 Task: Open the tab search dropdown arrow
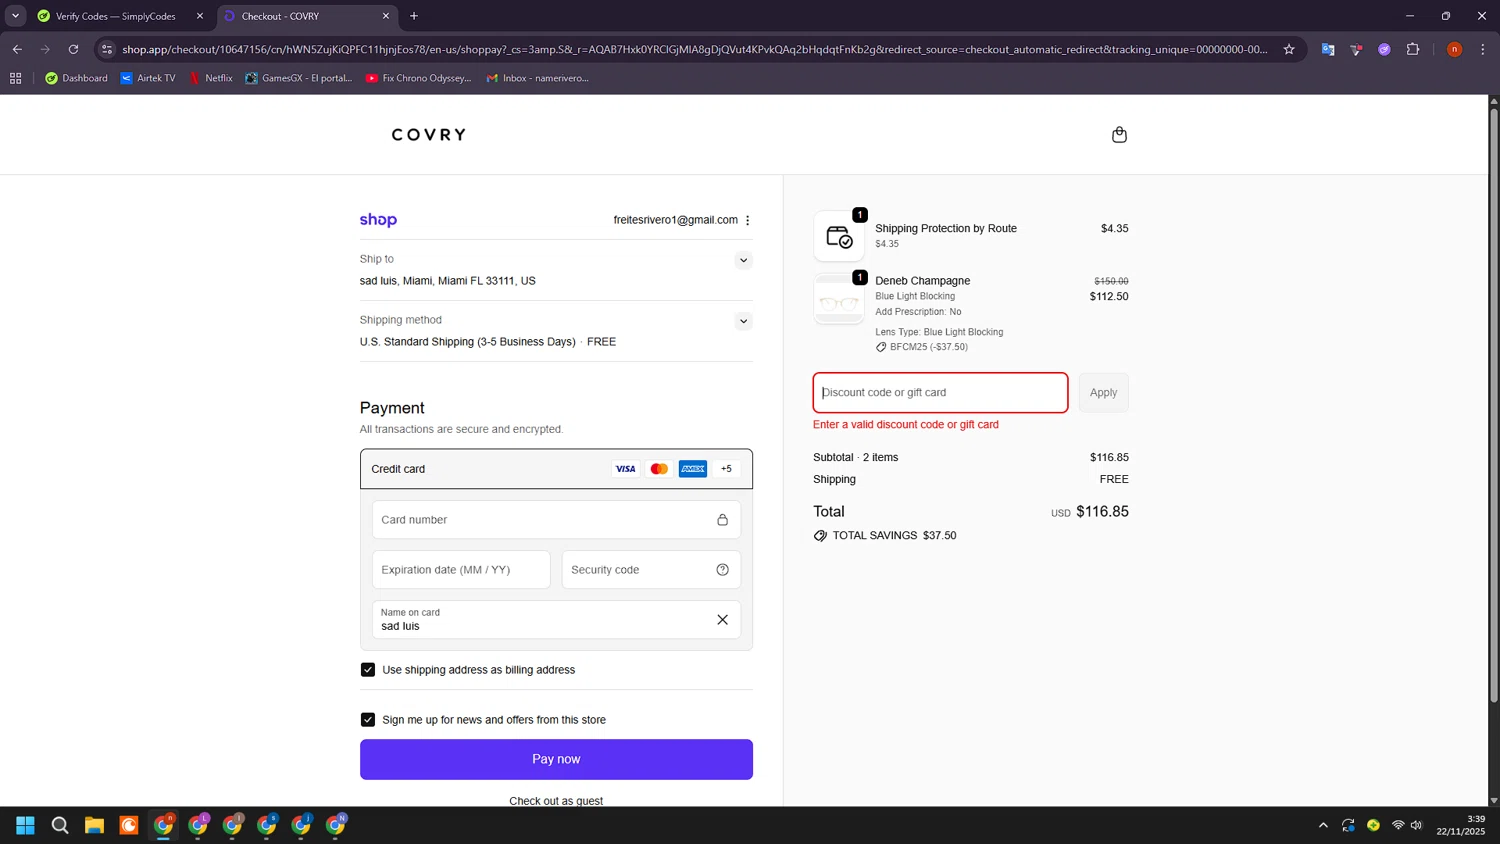(x=15, y=16)
